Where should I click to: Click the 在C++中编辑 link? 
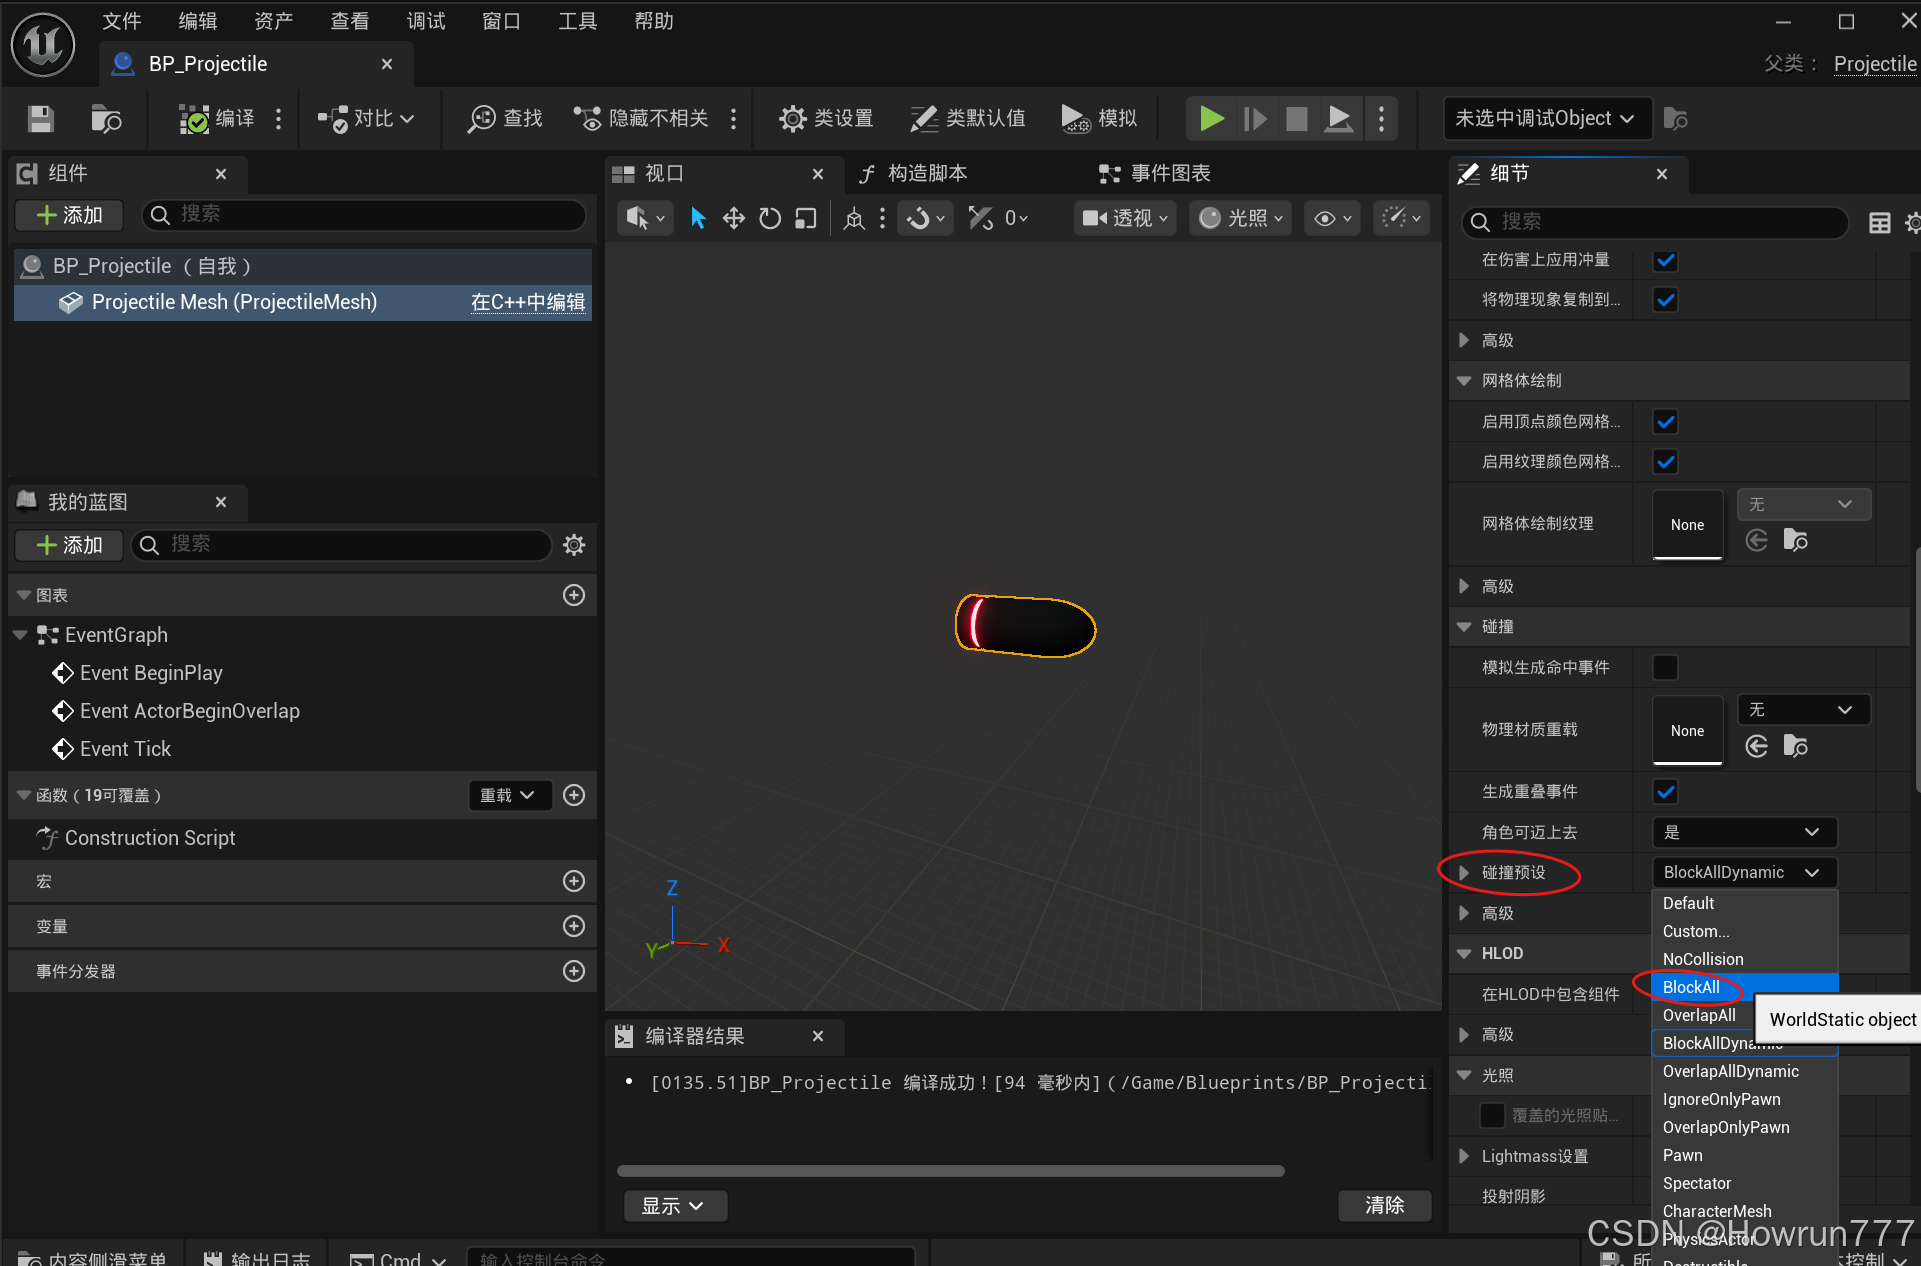tap(527, 302)
